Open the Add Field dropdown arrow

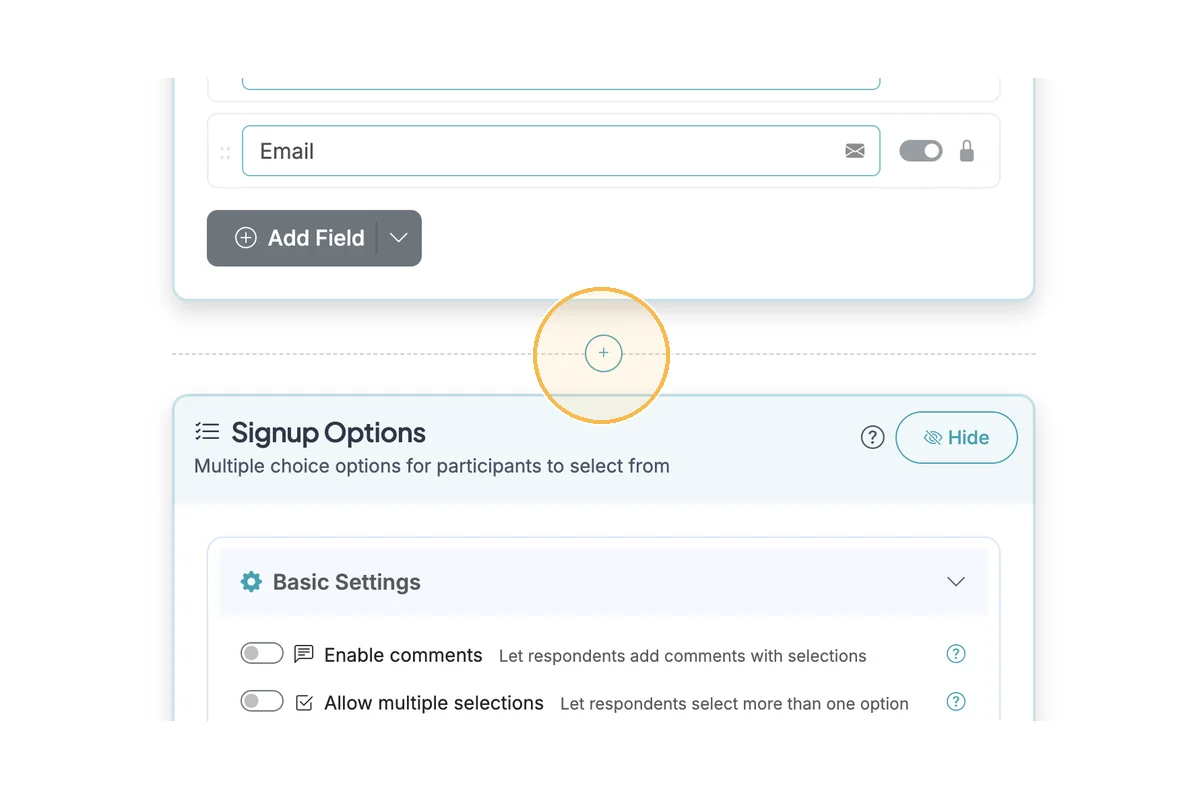[399, 238]
